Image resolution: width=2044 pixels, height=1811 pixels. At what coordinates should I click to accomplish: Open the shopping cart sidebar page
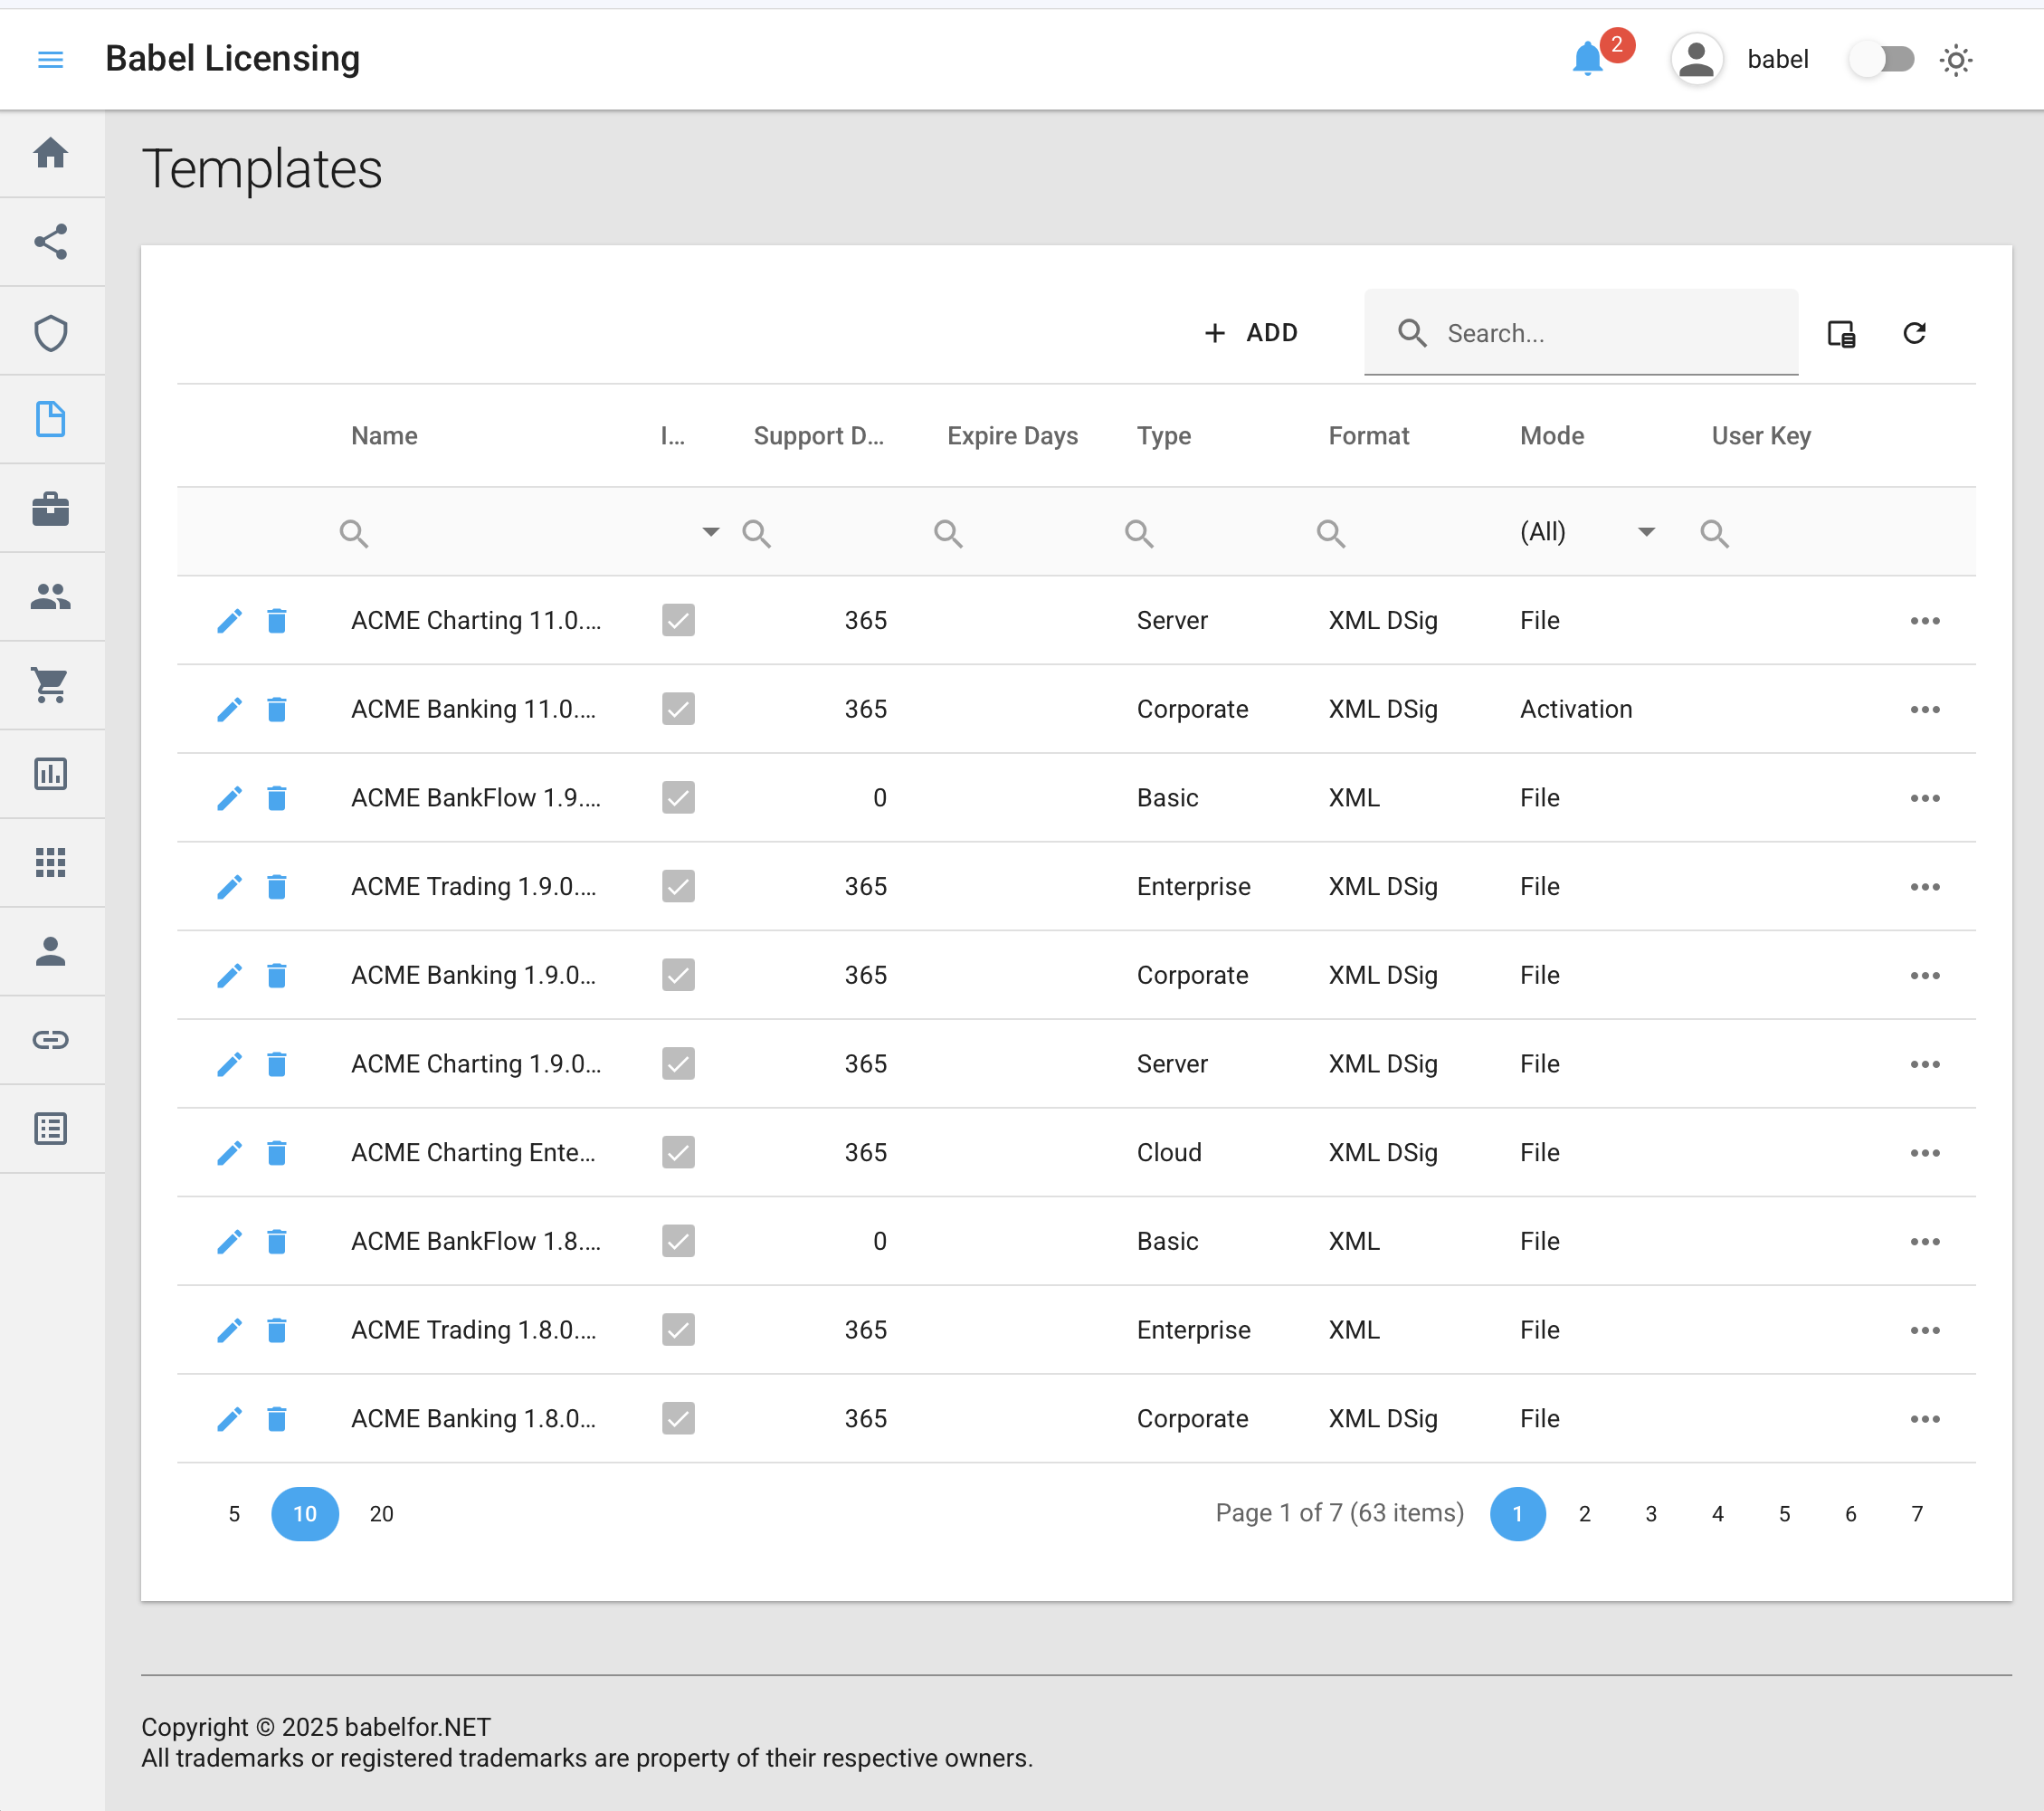pyautogui.click(x=50, y=685)
